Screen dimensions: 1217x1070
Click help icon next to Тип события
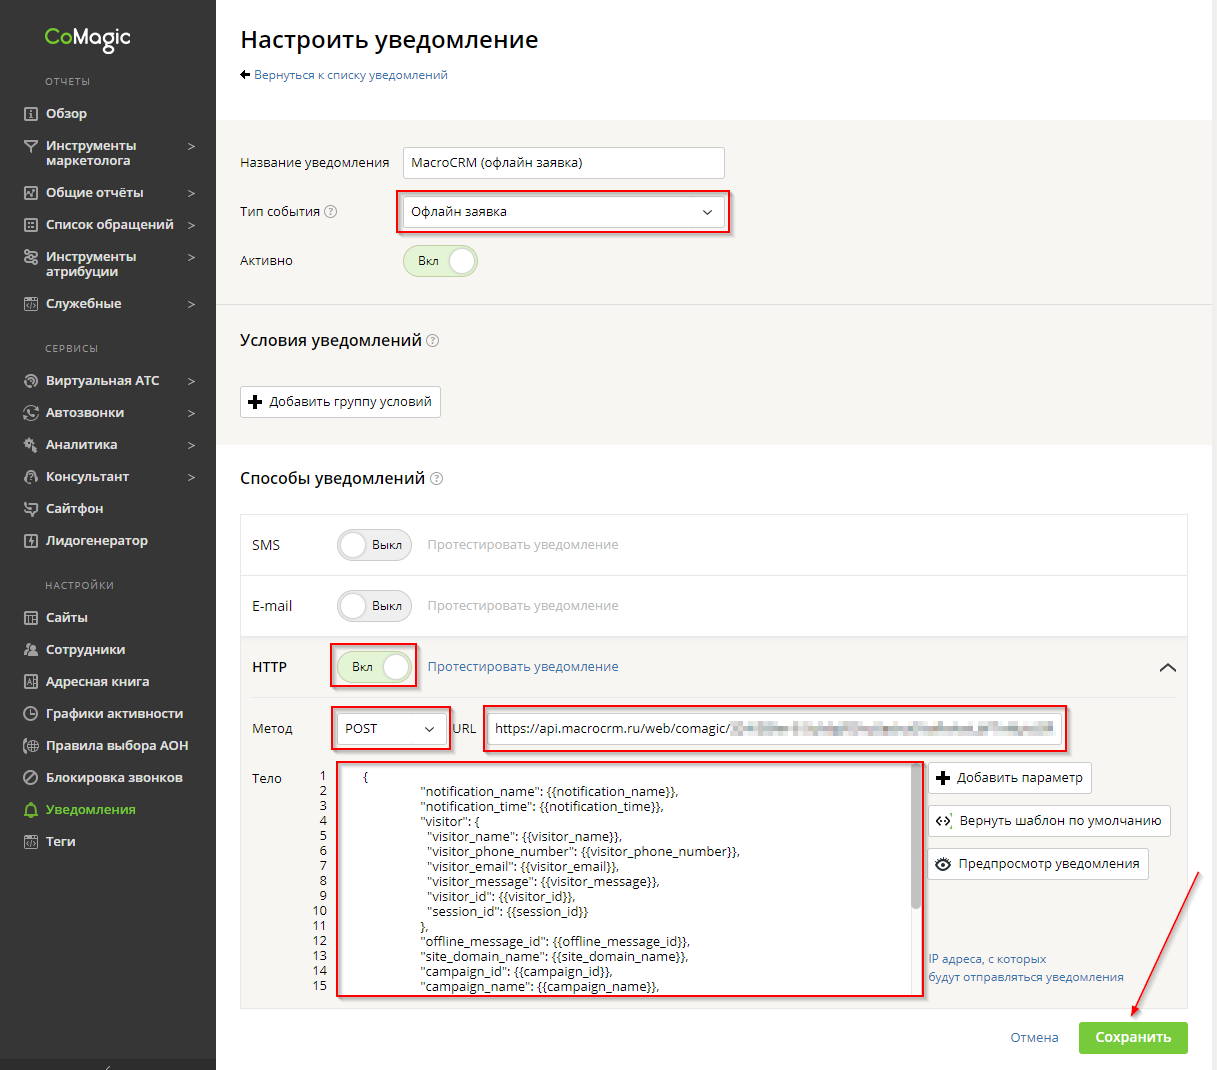pyautogui.click(x=331, y=212)
